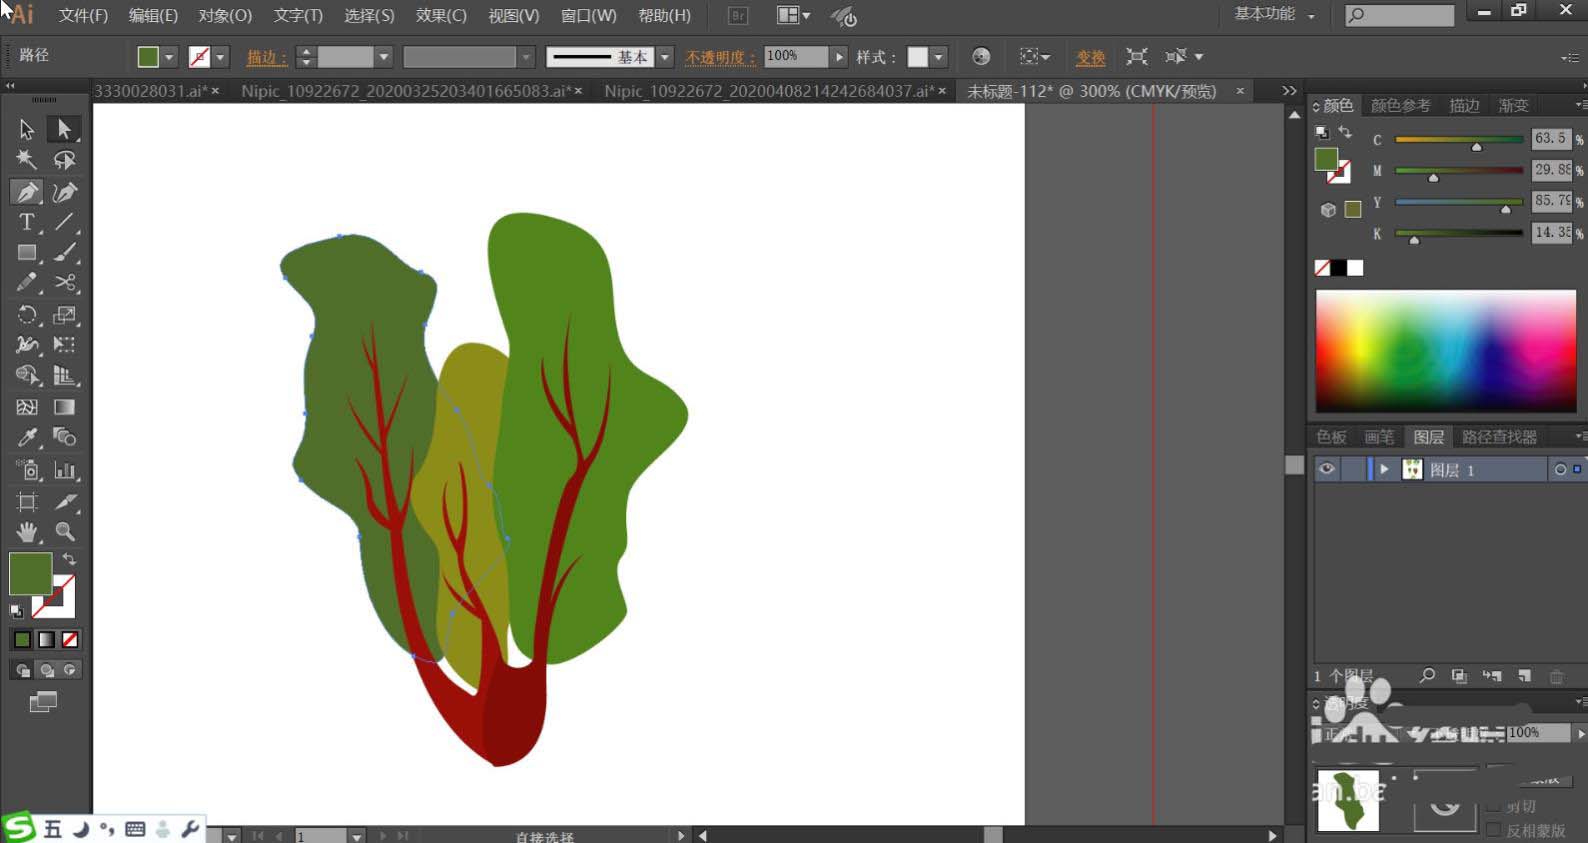The width and height of the screenshot is (1588, 843).
Task: Click the Scissors tool
Action: click(65, 283)
